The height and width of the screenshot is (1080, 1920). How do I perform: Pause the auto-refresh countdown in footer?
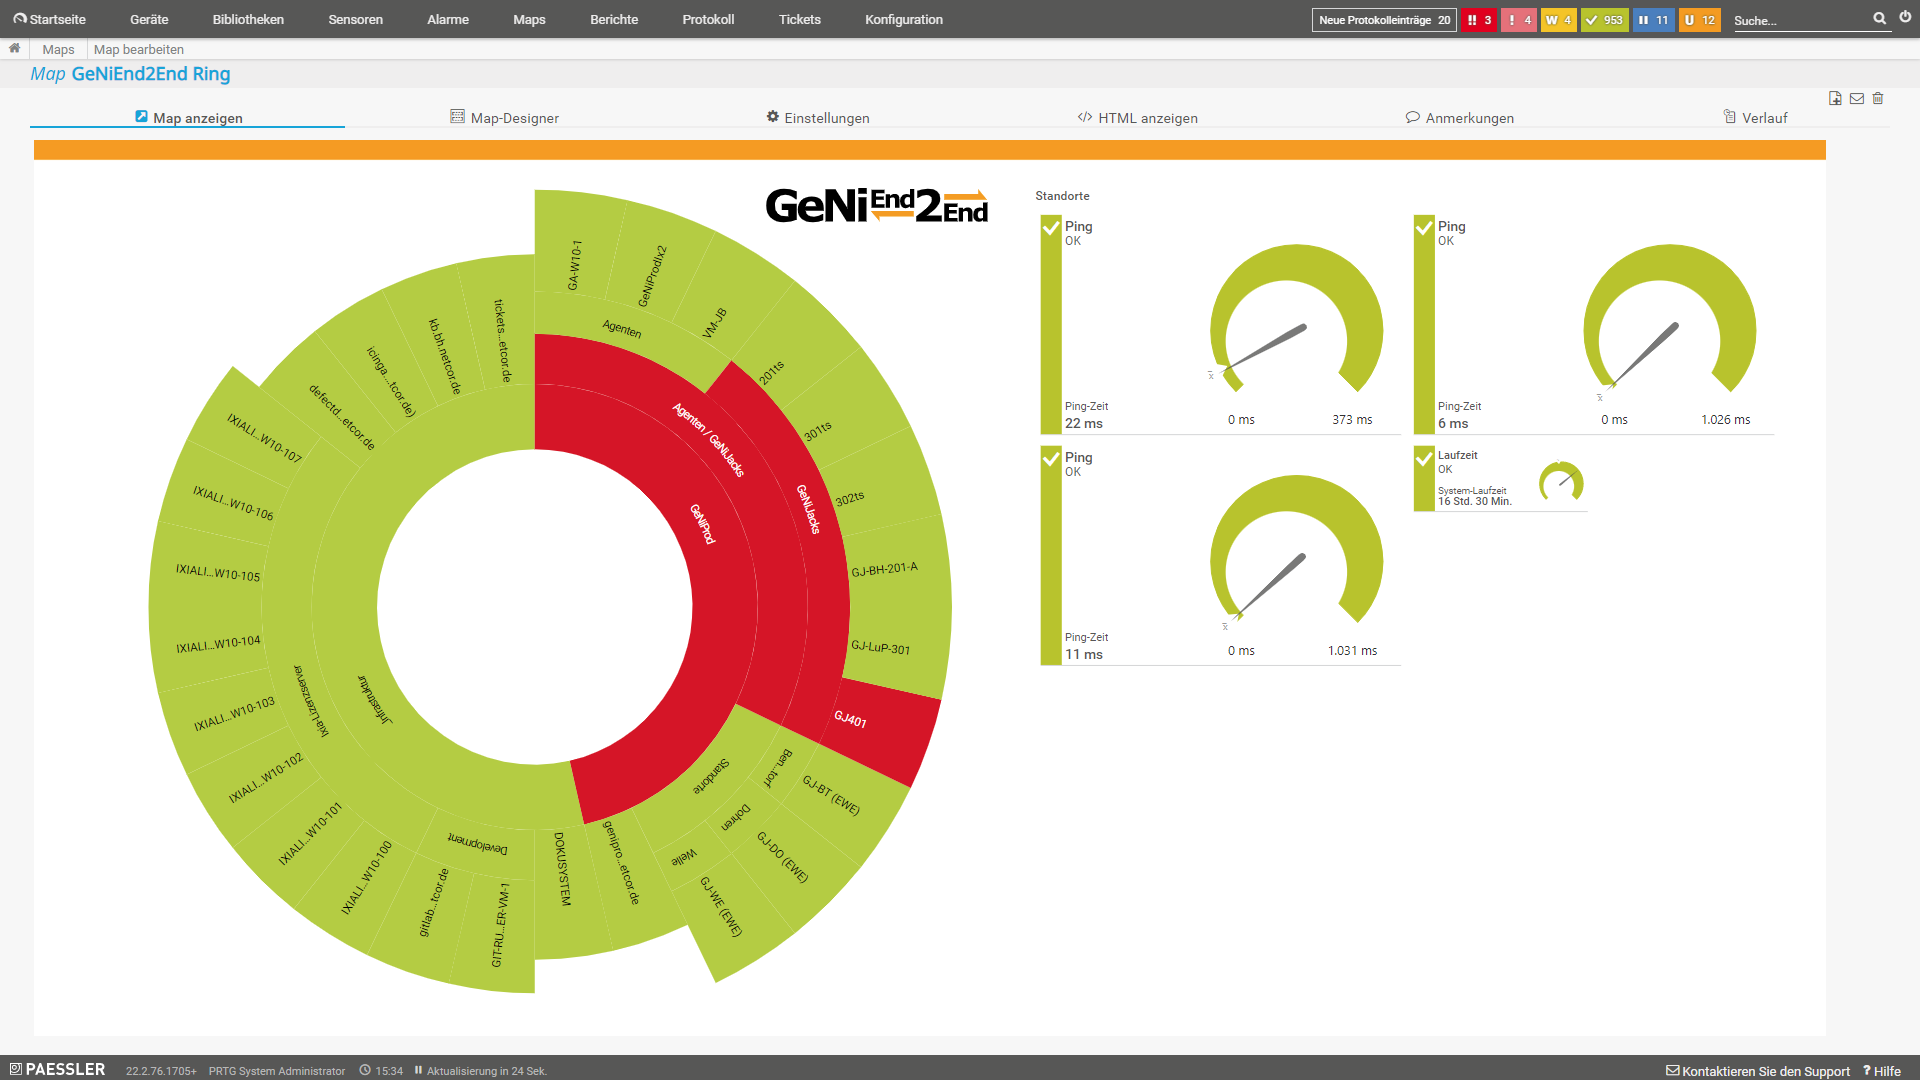coord(419,1070)
